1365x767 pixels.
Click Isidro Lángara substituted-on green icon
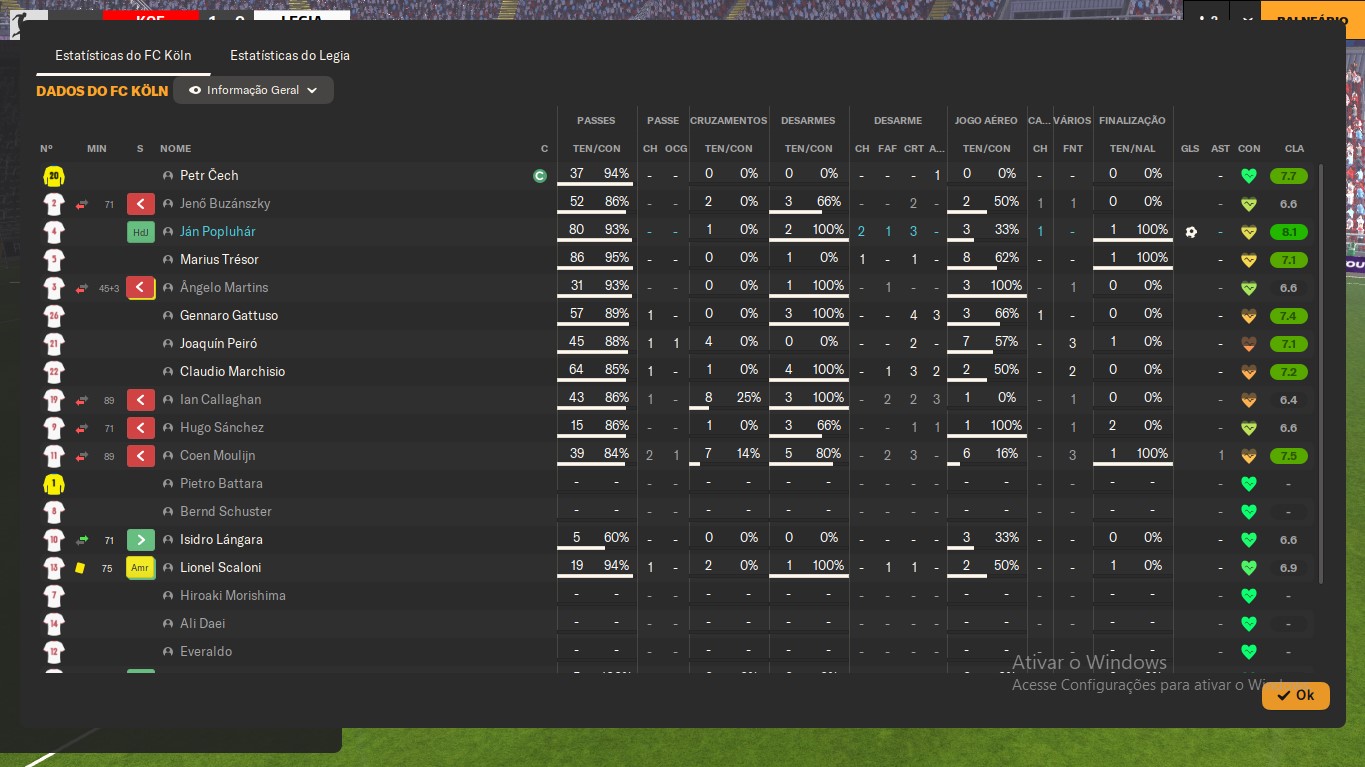141,540
